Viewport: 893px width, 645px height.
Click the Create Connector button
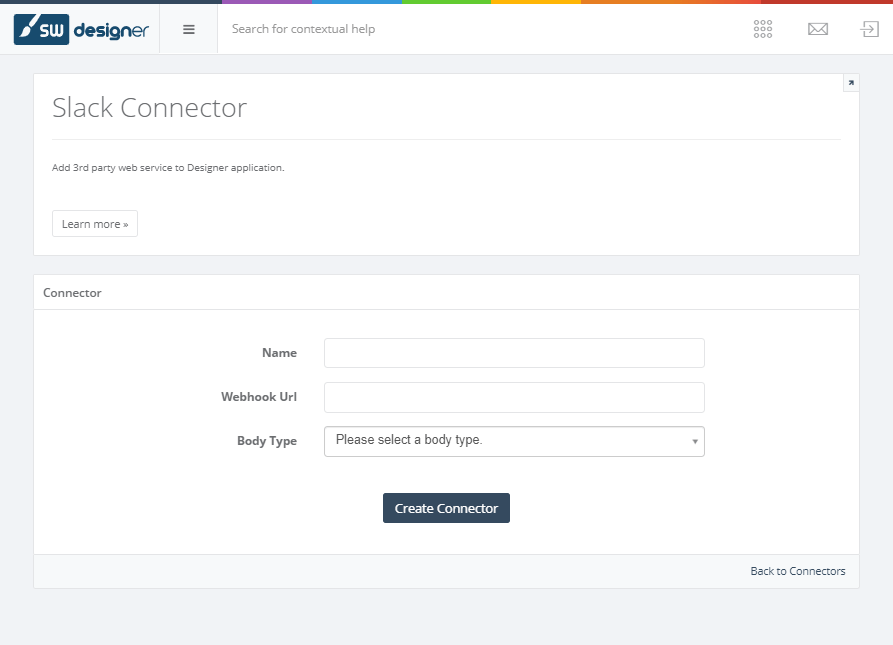pos(446,508)
